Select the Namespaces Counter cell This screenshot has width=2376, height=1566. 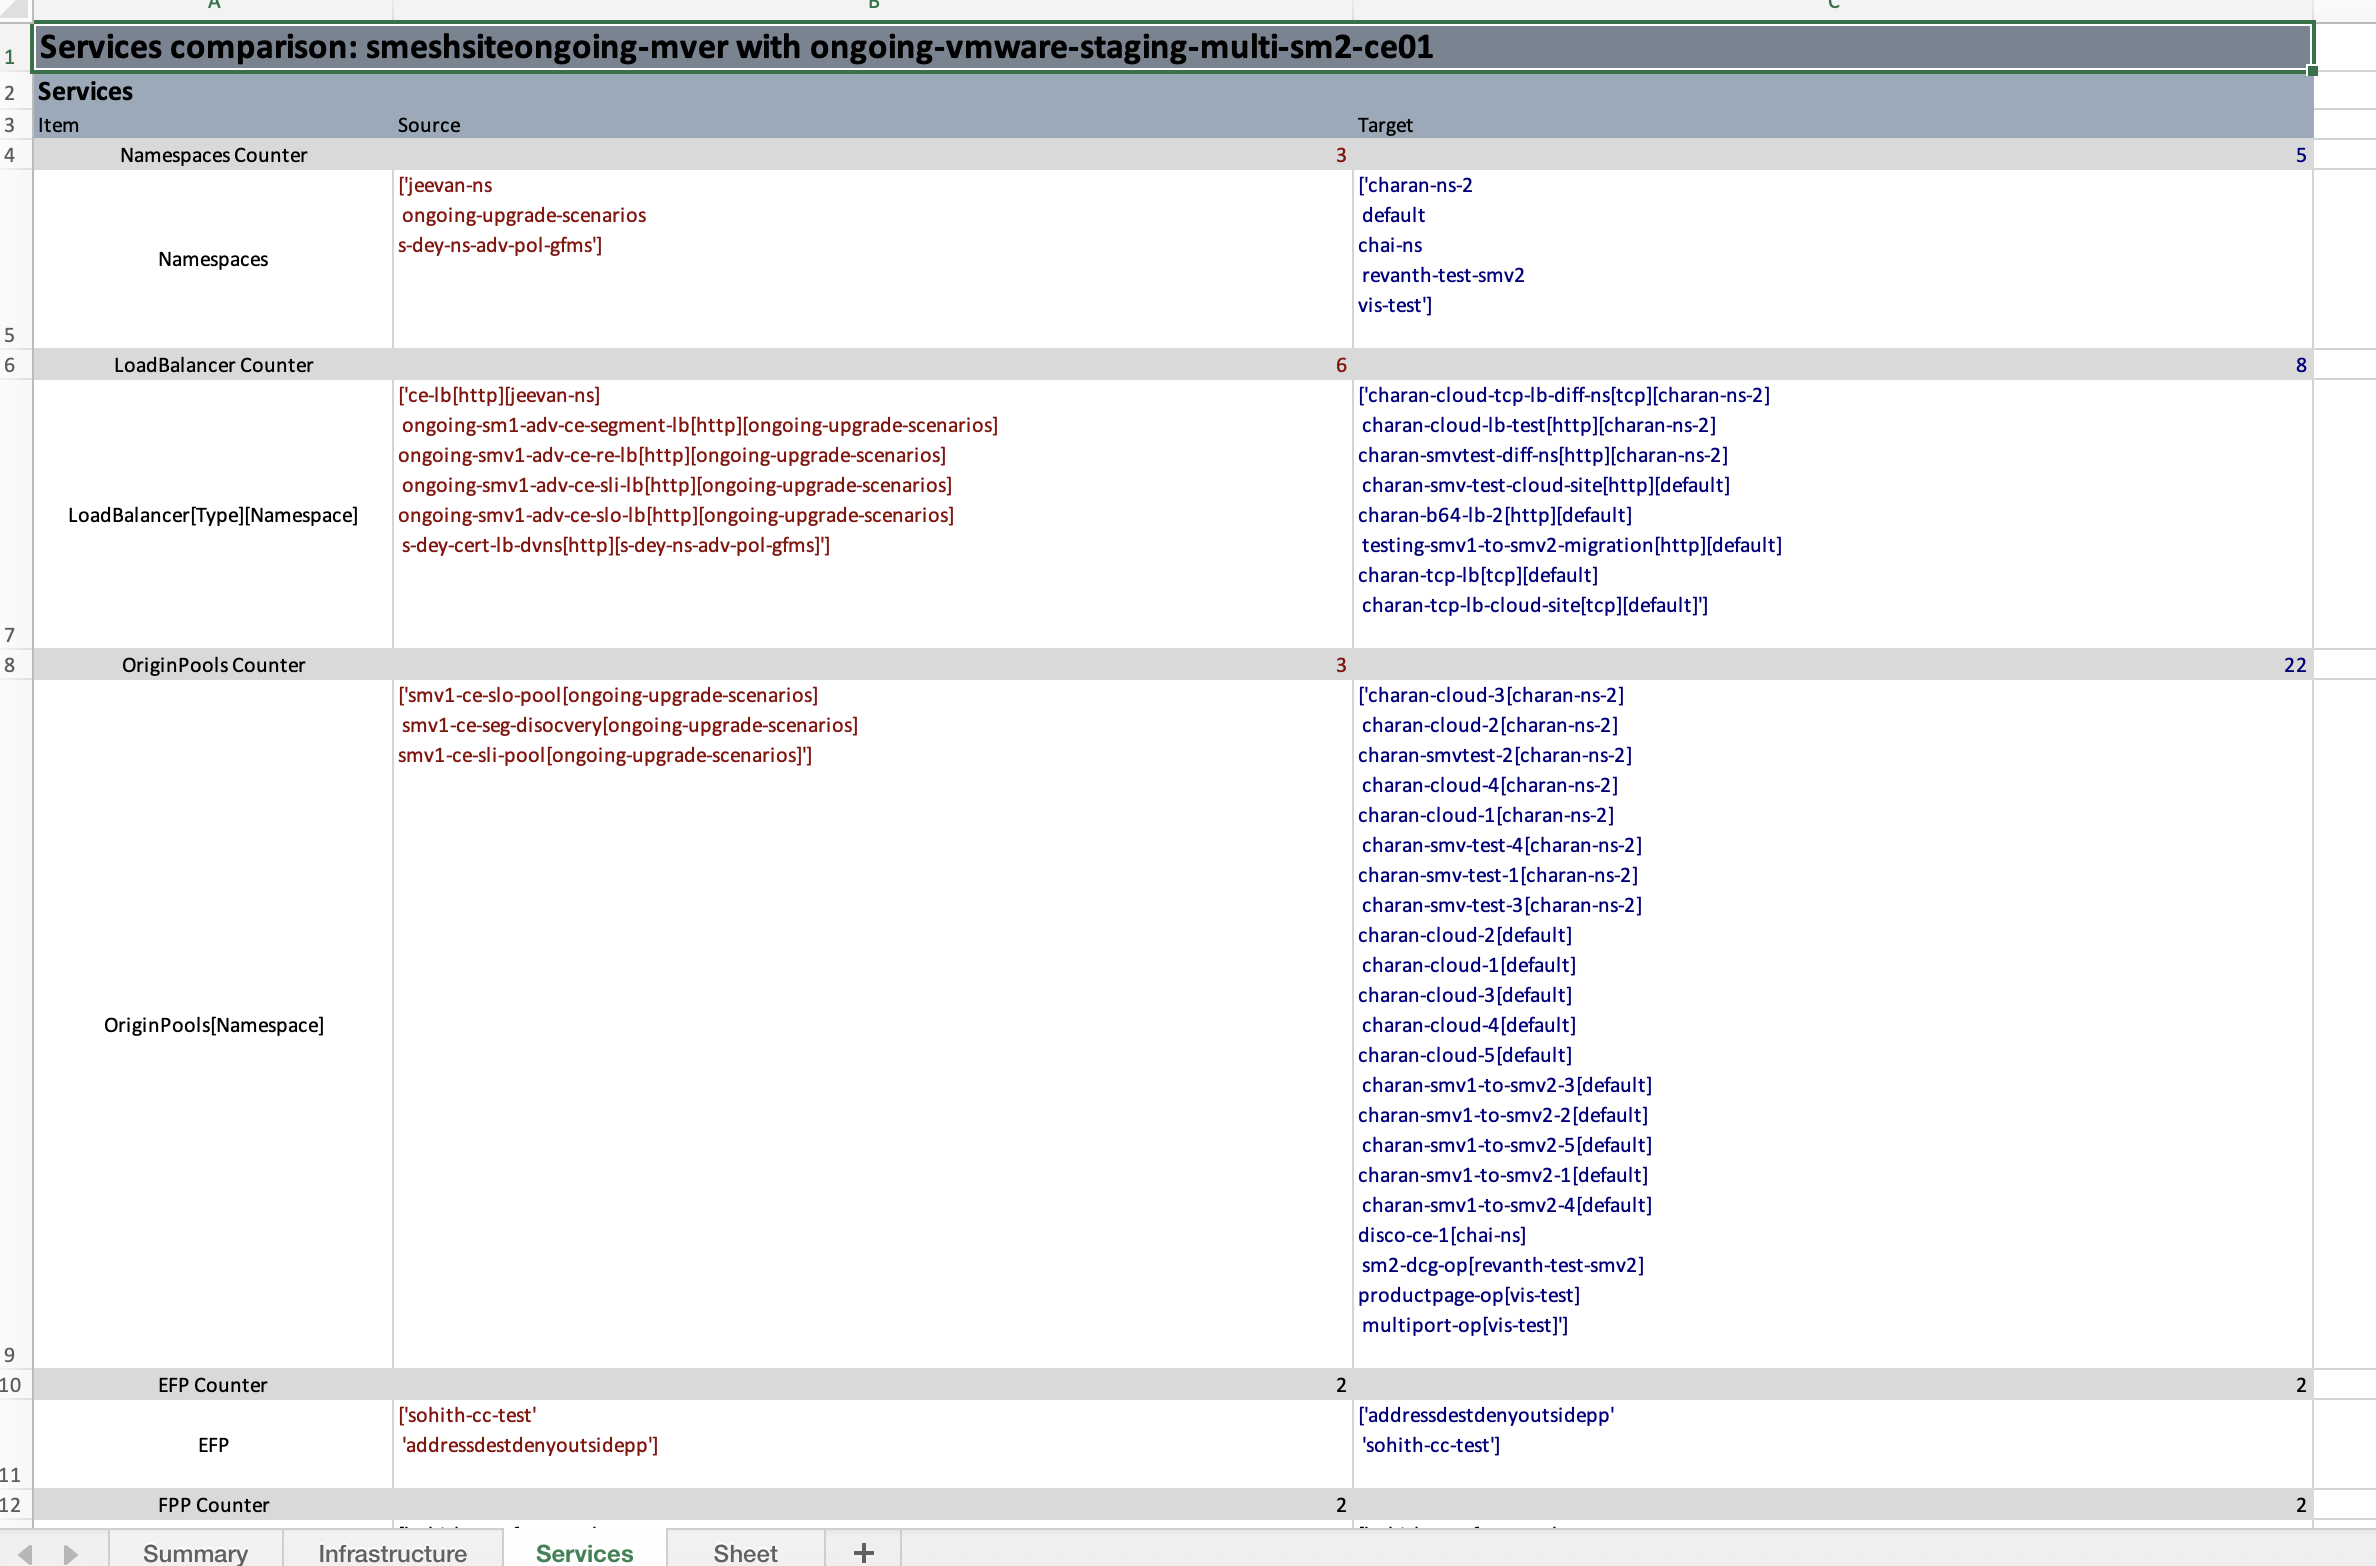213,155
